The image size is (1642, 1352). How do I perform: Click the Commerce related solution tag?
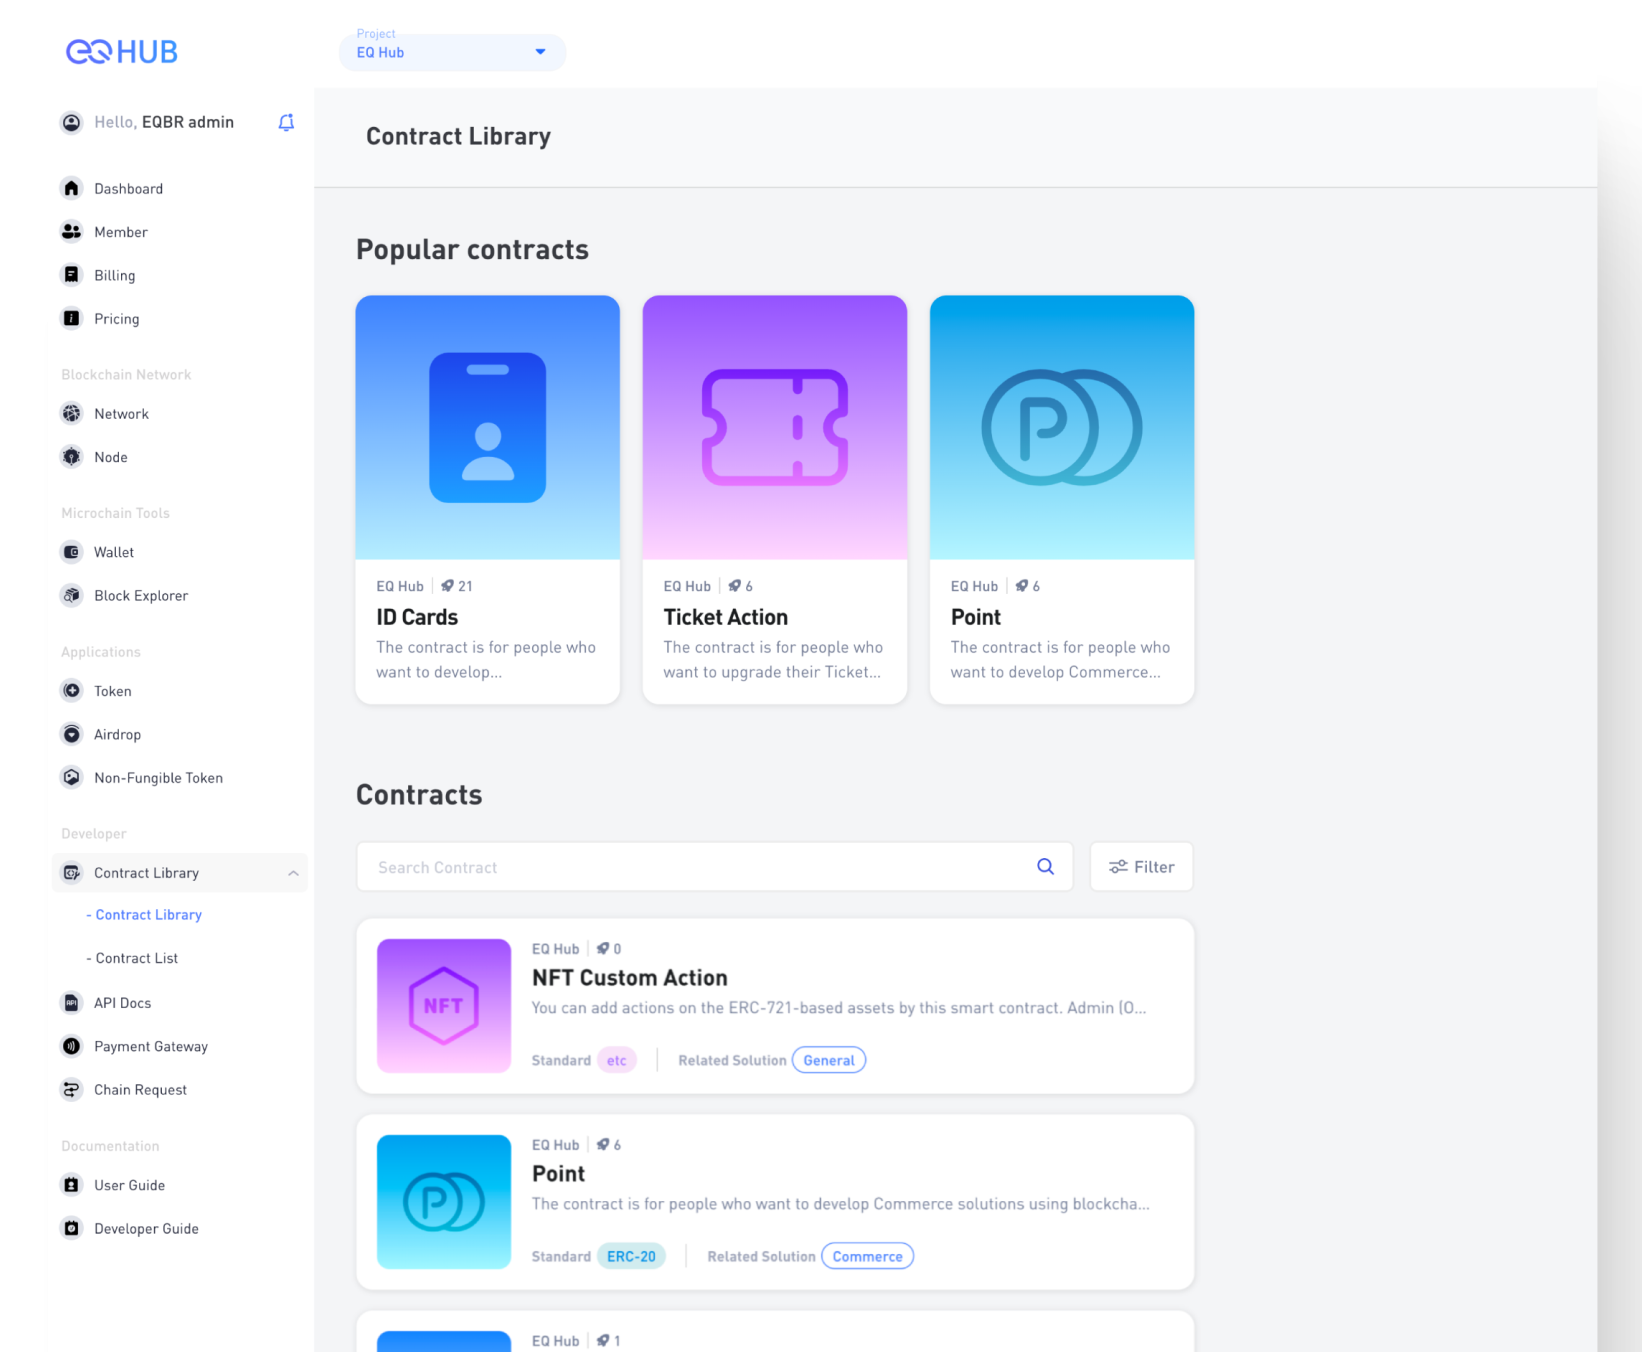pyautogui.click(x=867, y=1256)
